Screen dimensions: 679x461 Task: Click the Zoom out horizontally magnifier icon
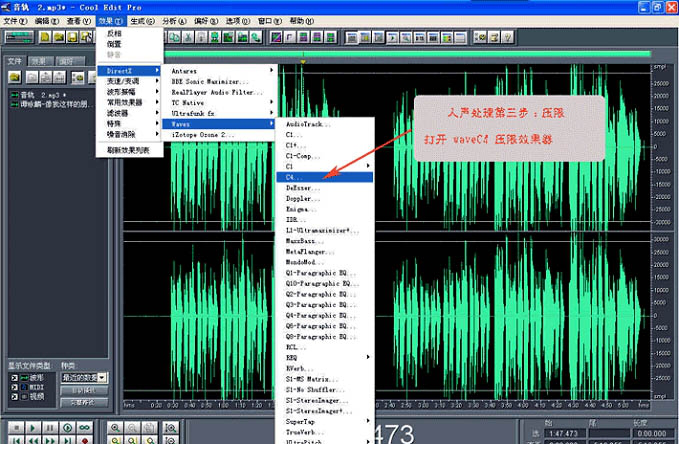pyautogui.click(x=132, y=428)
